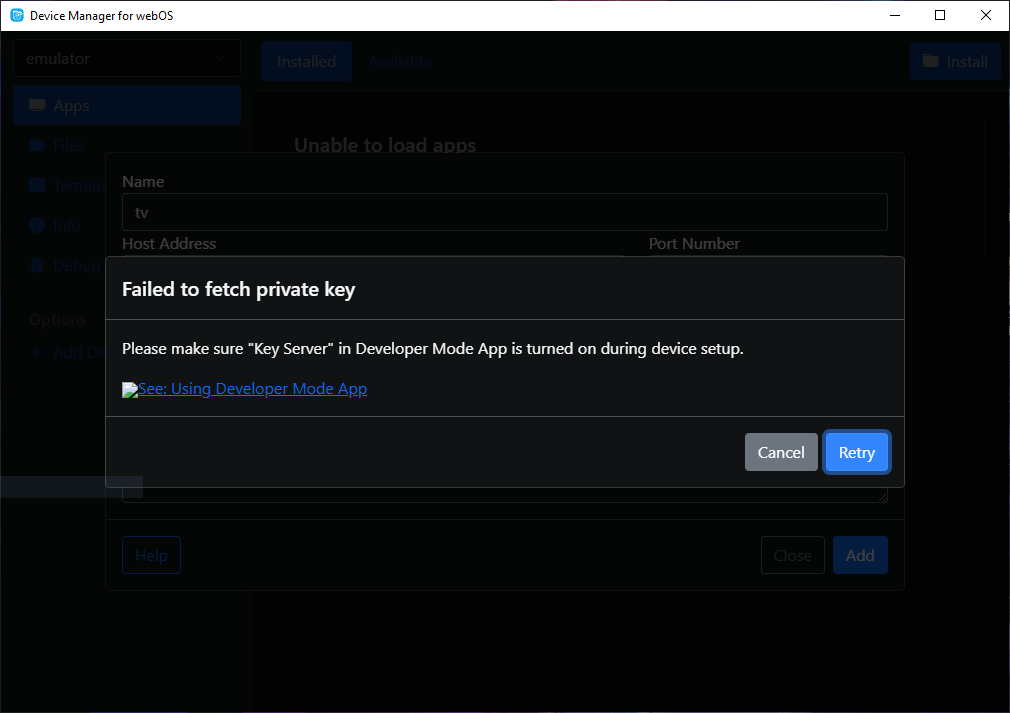Click the Files folder icon
1010x713 pixels.
click(37, 146)
